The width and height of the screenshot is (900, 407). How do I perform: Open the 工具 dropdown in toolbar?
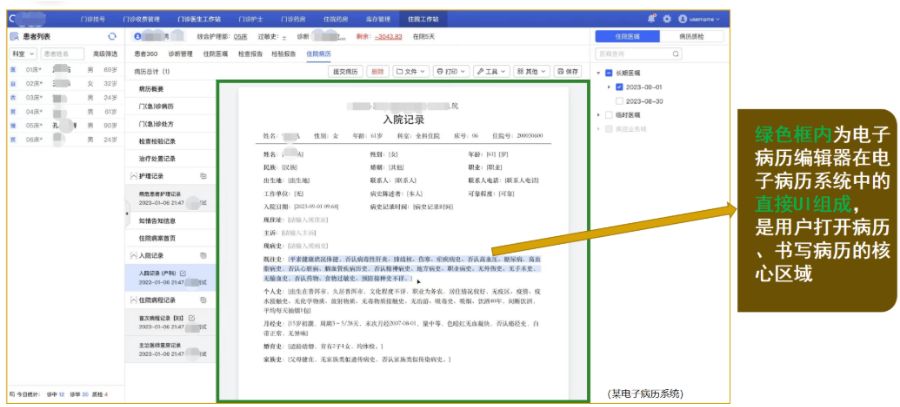pos(491,72)
